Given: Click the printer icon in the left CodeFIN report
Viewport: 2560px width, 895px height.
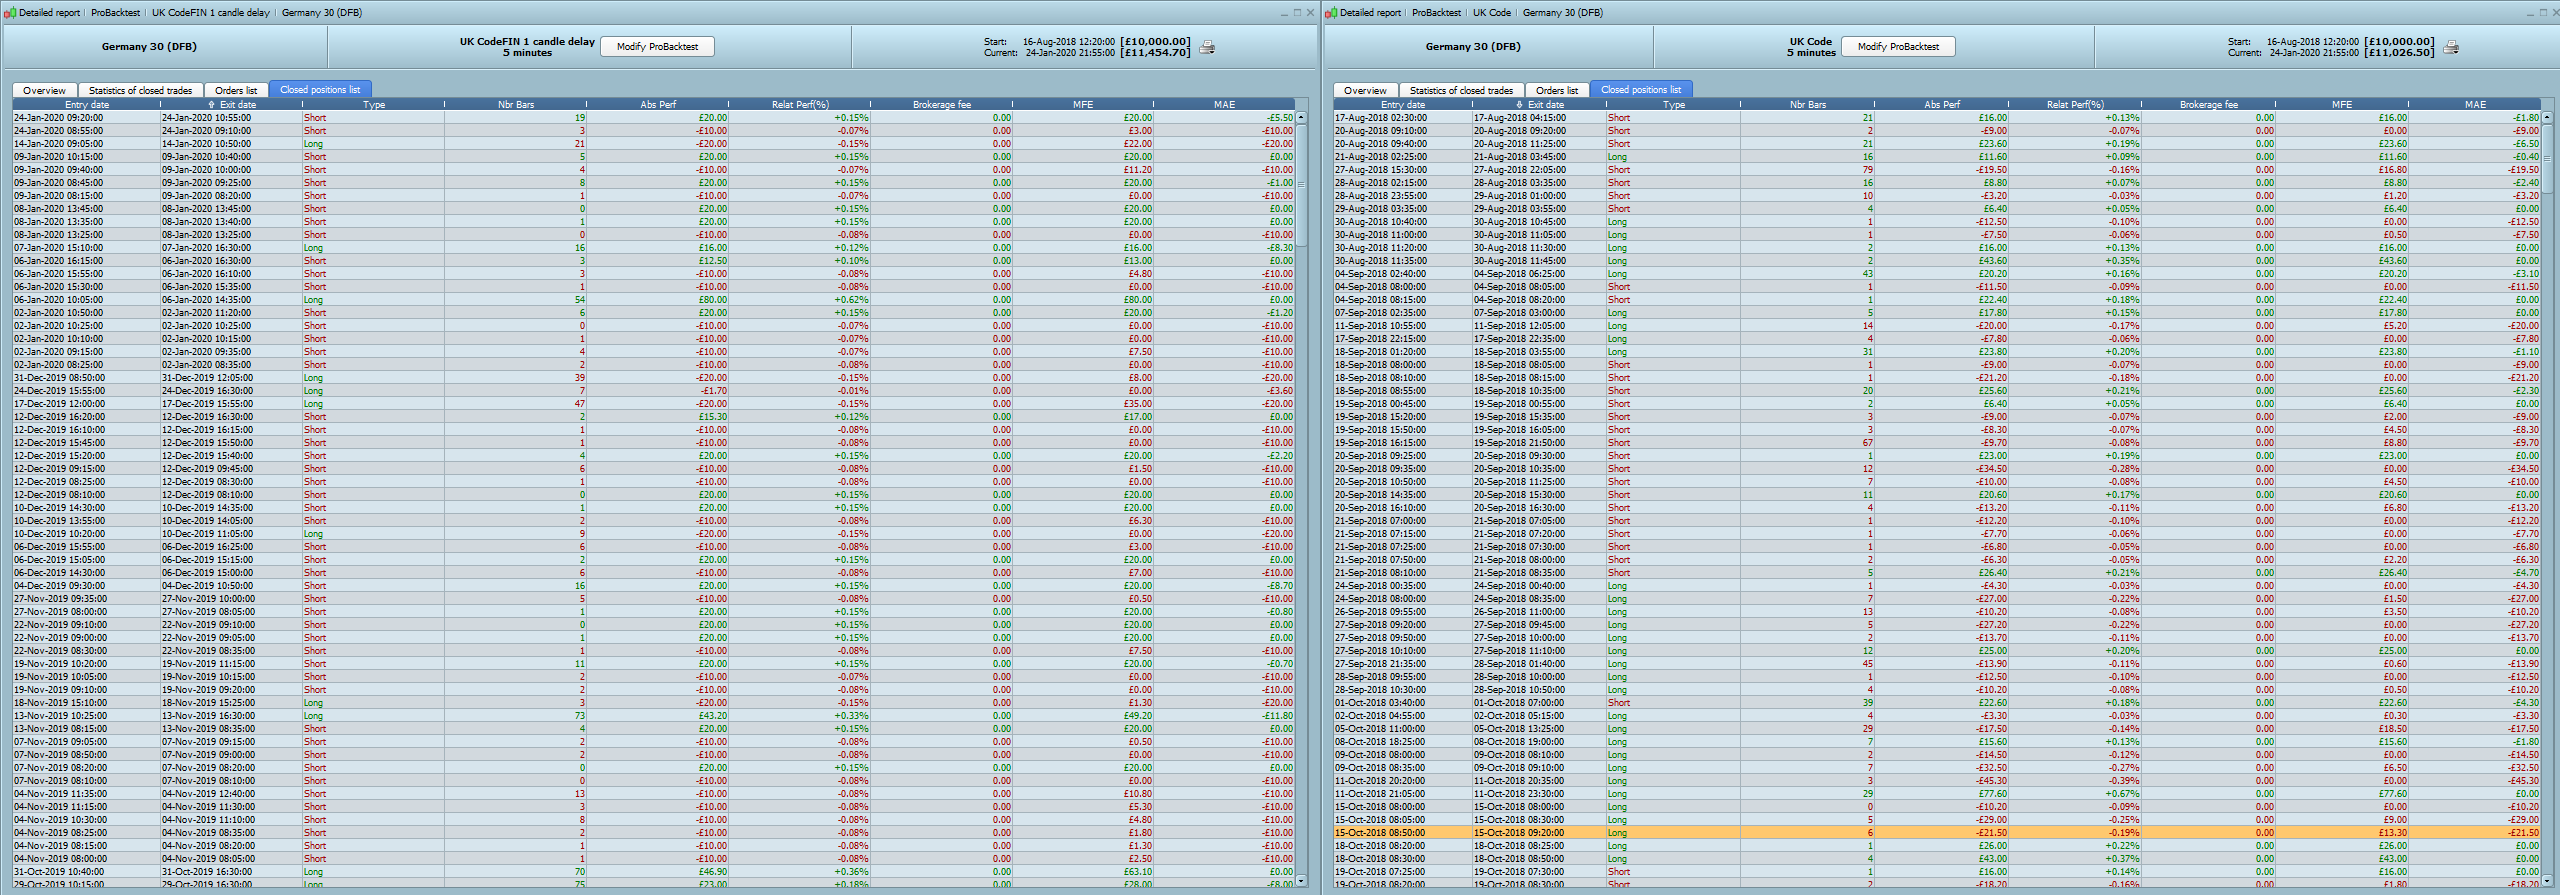Looking at the screenshot, I should [1207, 47].
